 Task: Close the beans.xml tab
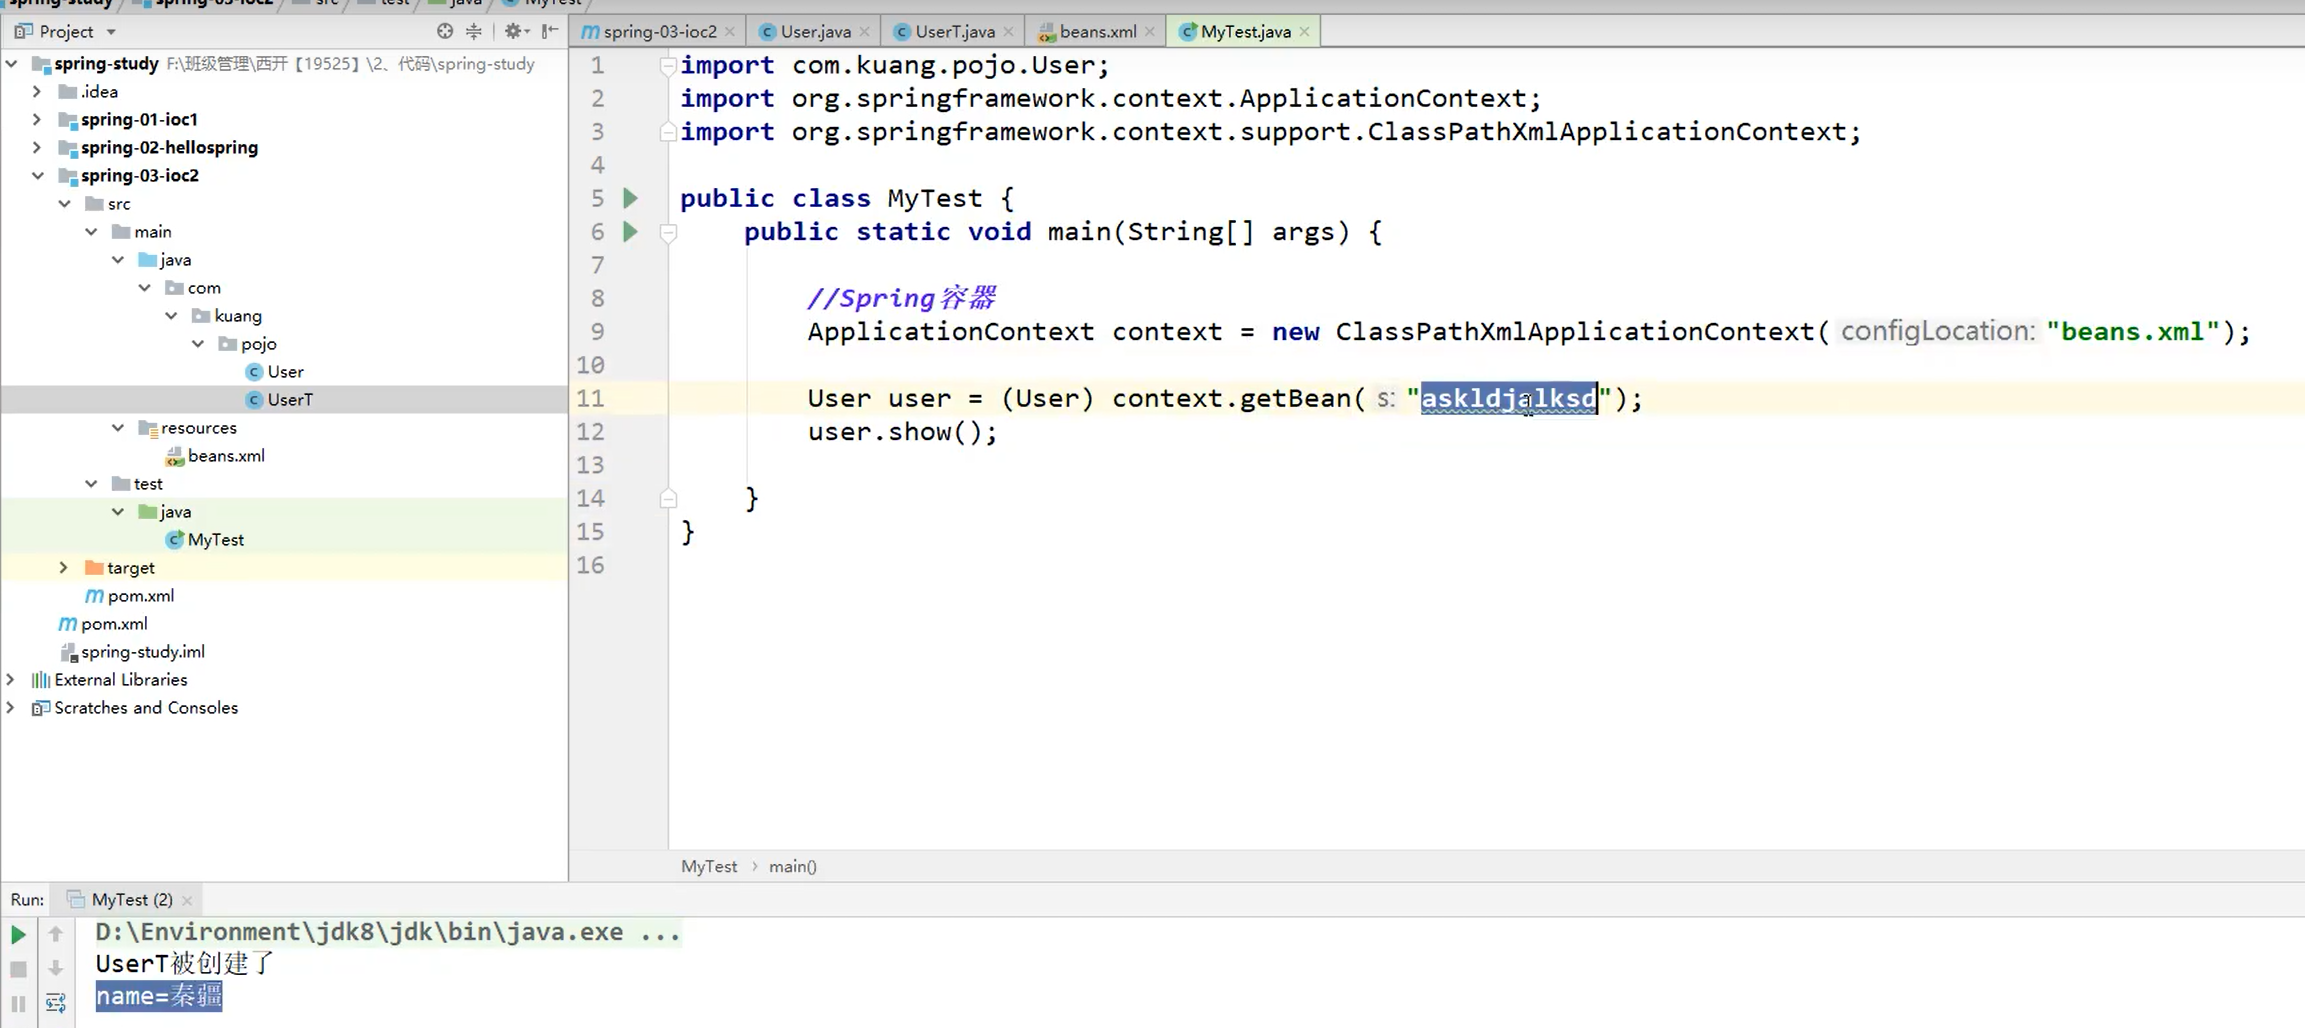1150,32
